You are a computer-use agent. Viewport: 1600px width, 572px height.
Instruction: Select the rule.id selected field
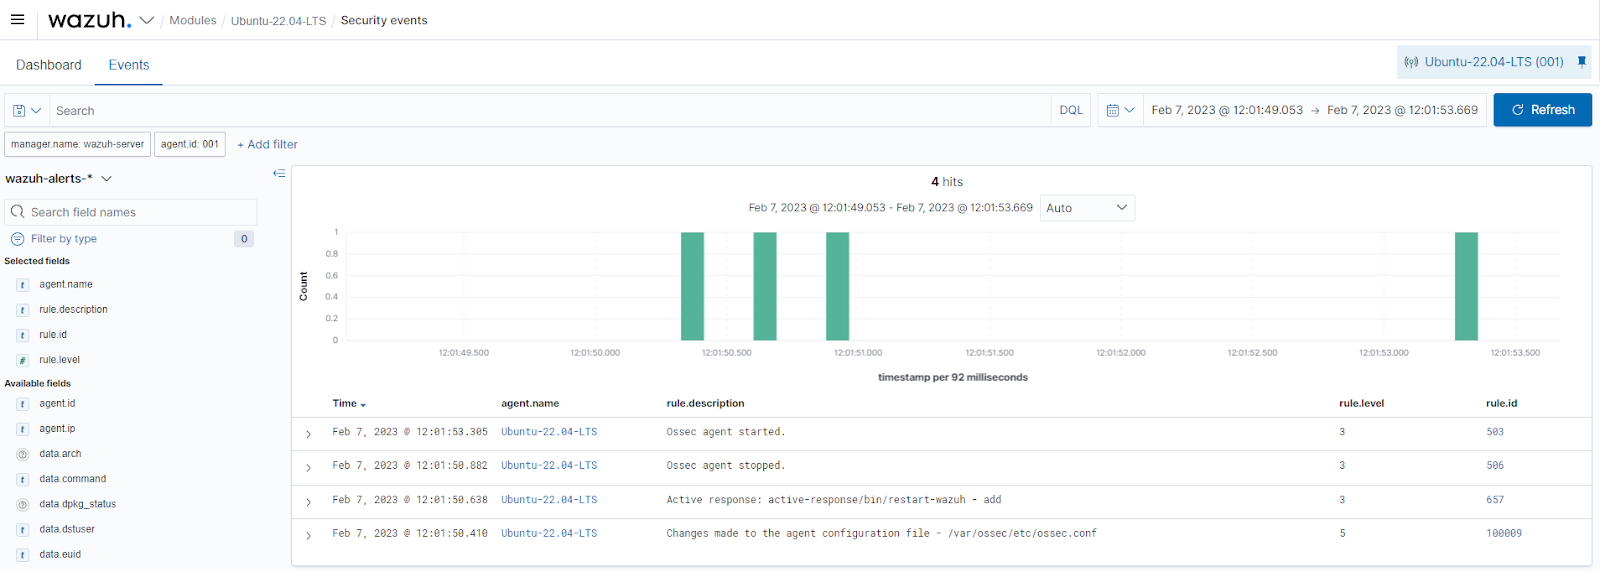(x=53, y=335)
